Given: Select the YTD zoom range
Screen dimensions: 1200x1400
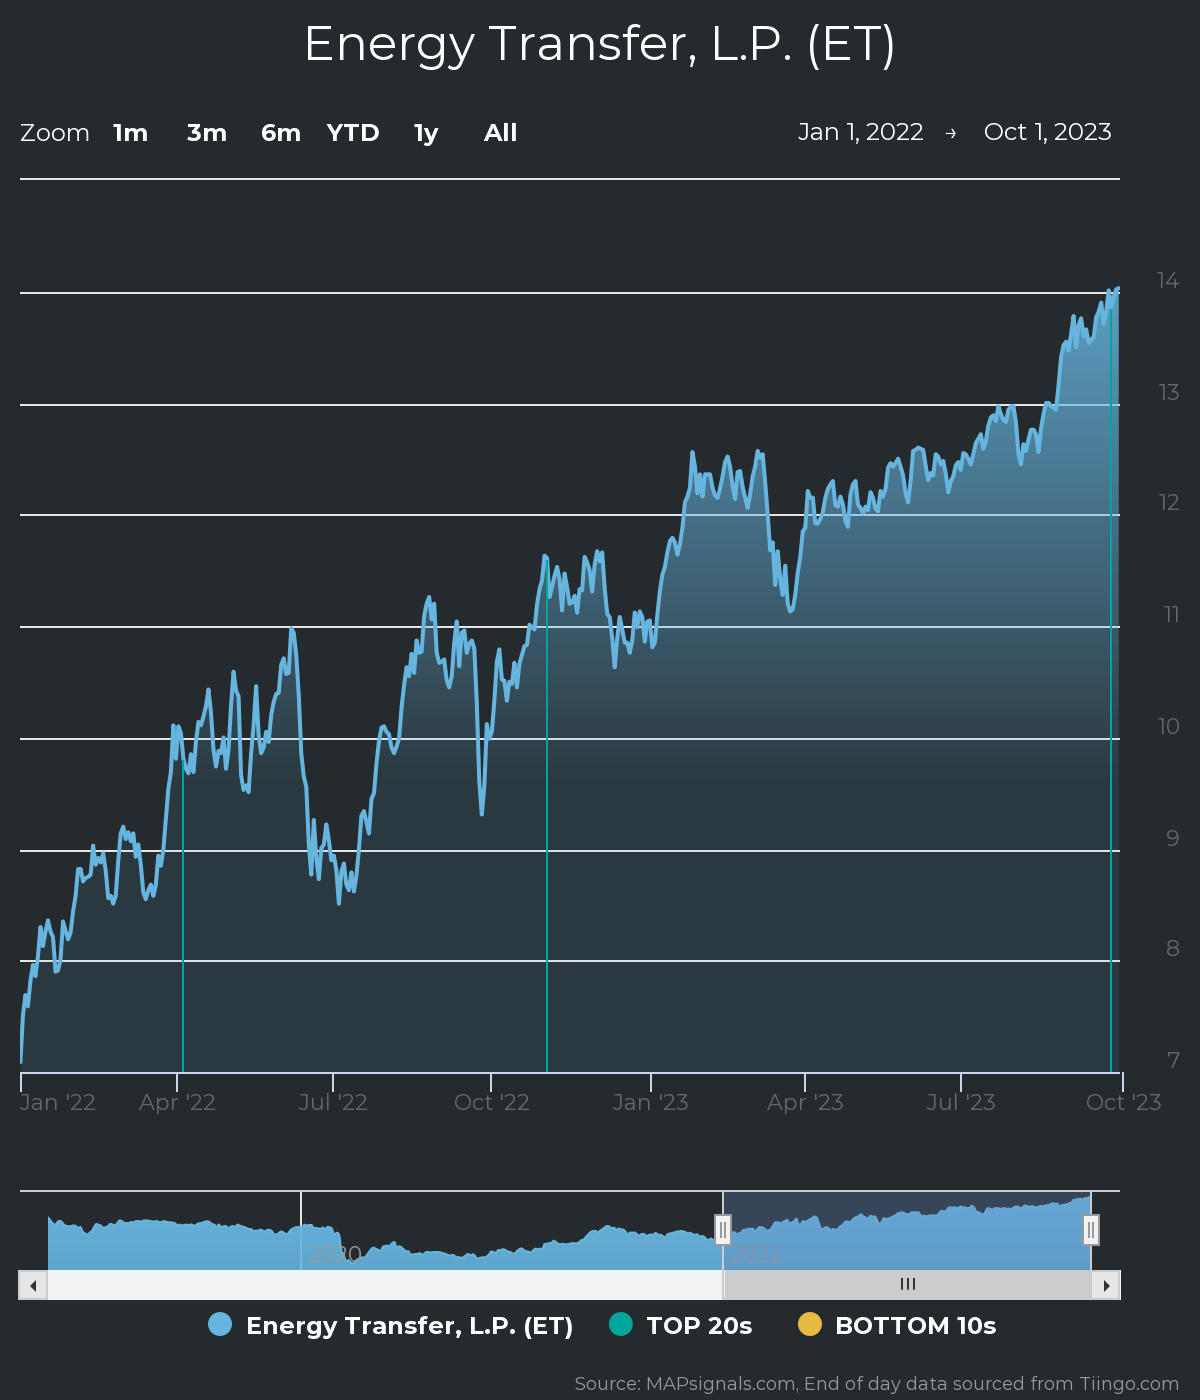Looking at the screenshot, I should tap(353, 133).
